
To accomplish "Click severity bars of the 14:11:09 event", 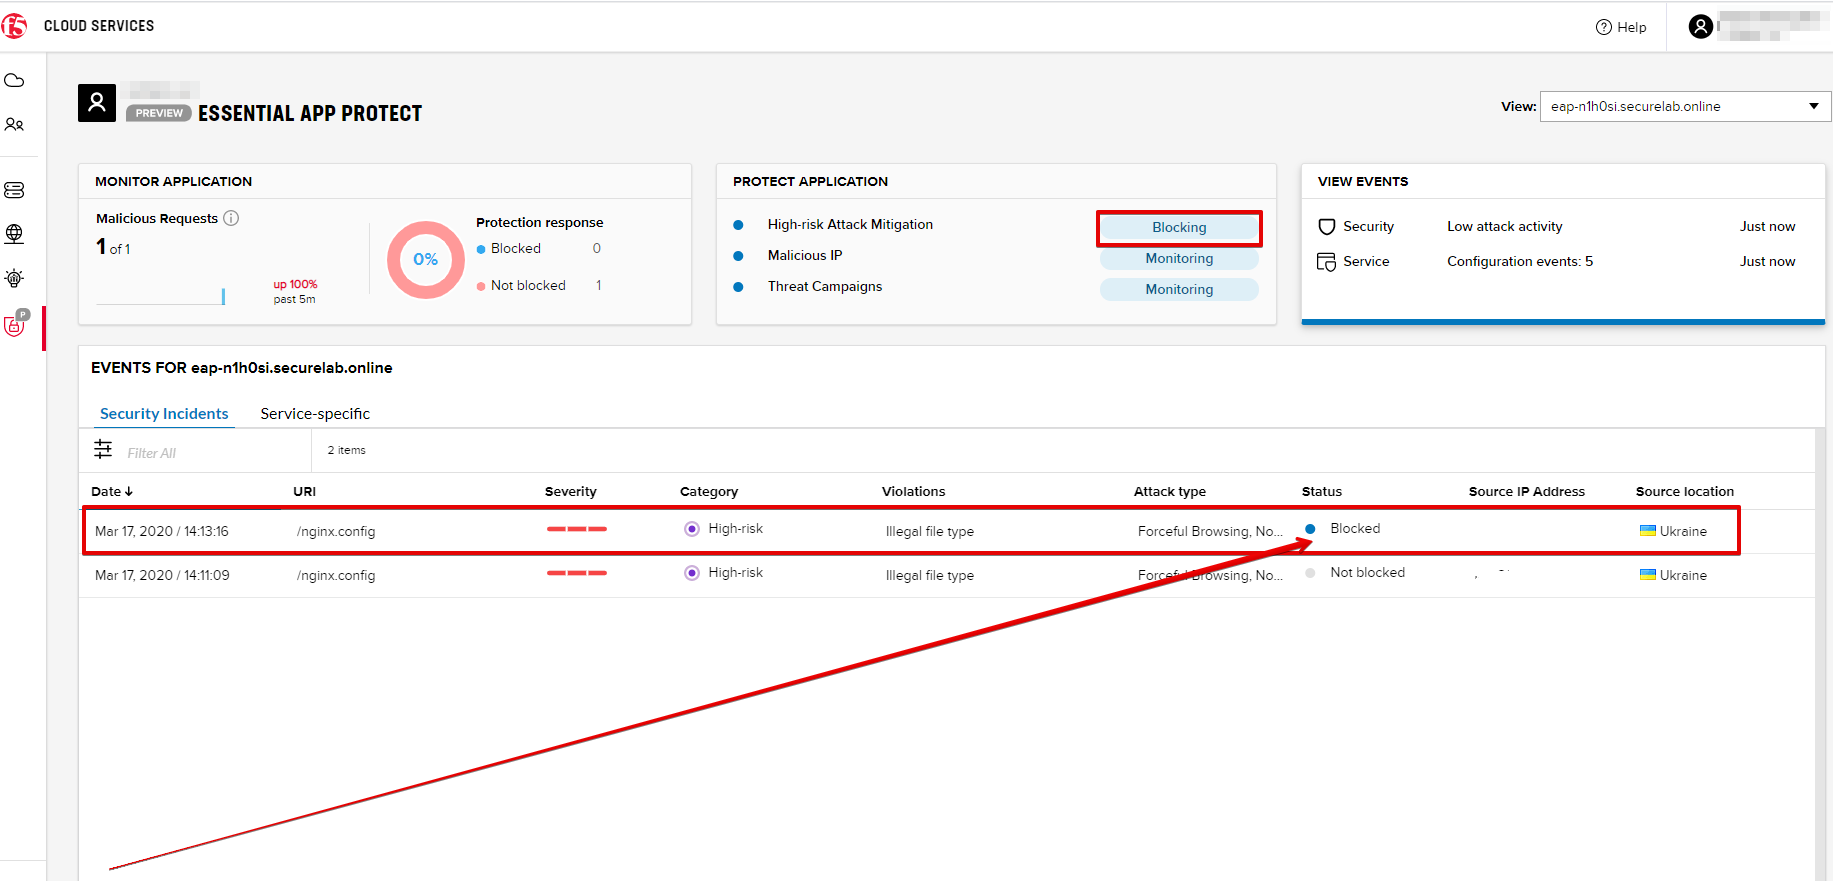I will point(577,573).
